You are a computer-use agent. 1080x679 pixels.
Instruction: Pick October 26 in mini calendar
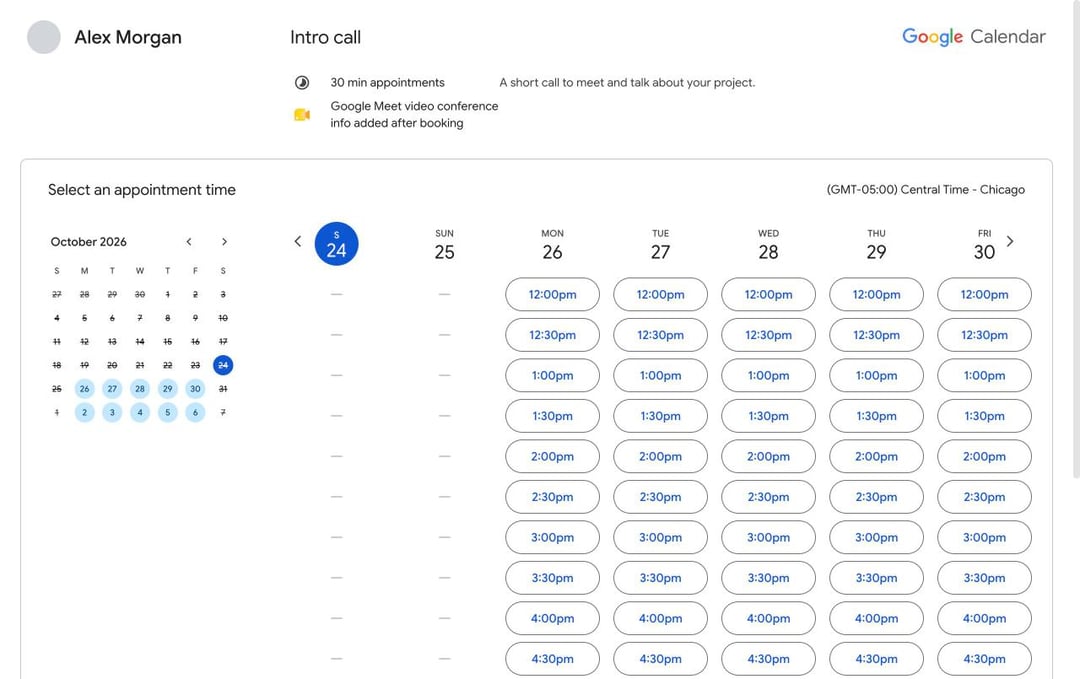pos(84,389)
